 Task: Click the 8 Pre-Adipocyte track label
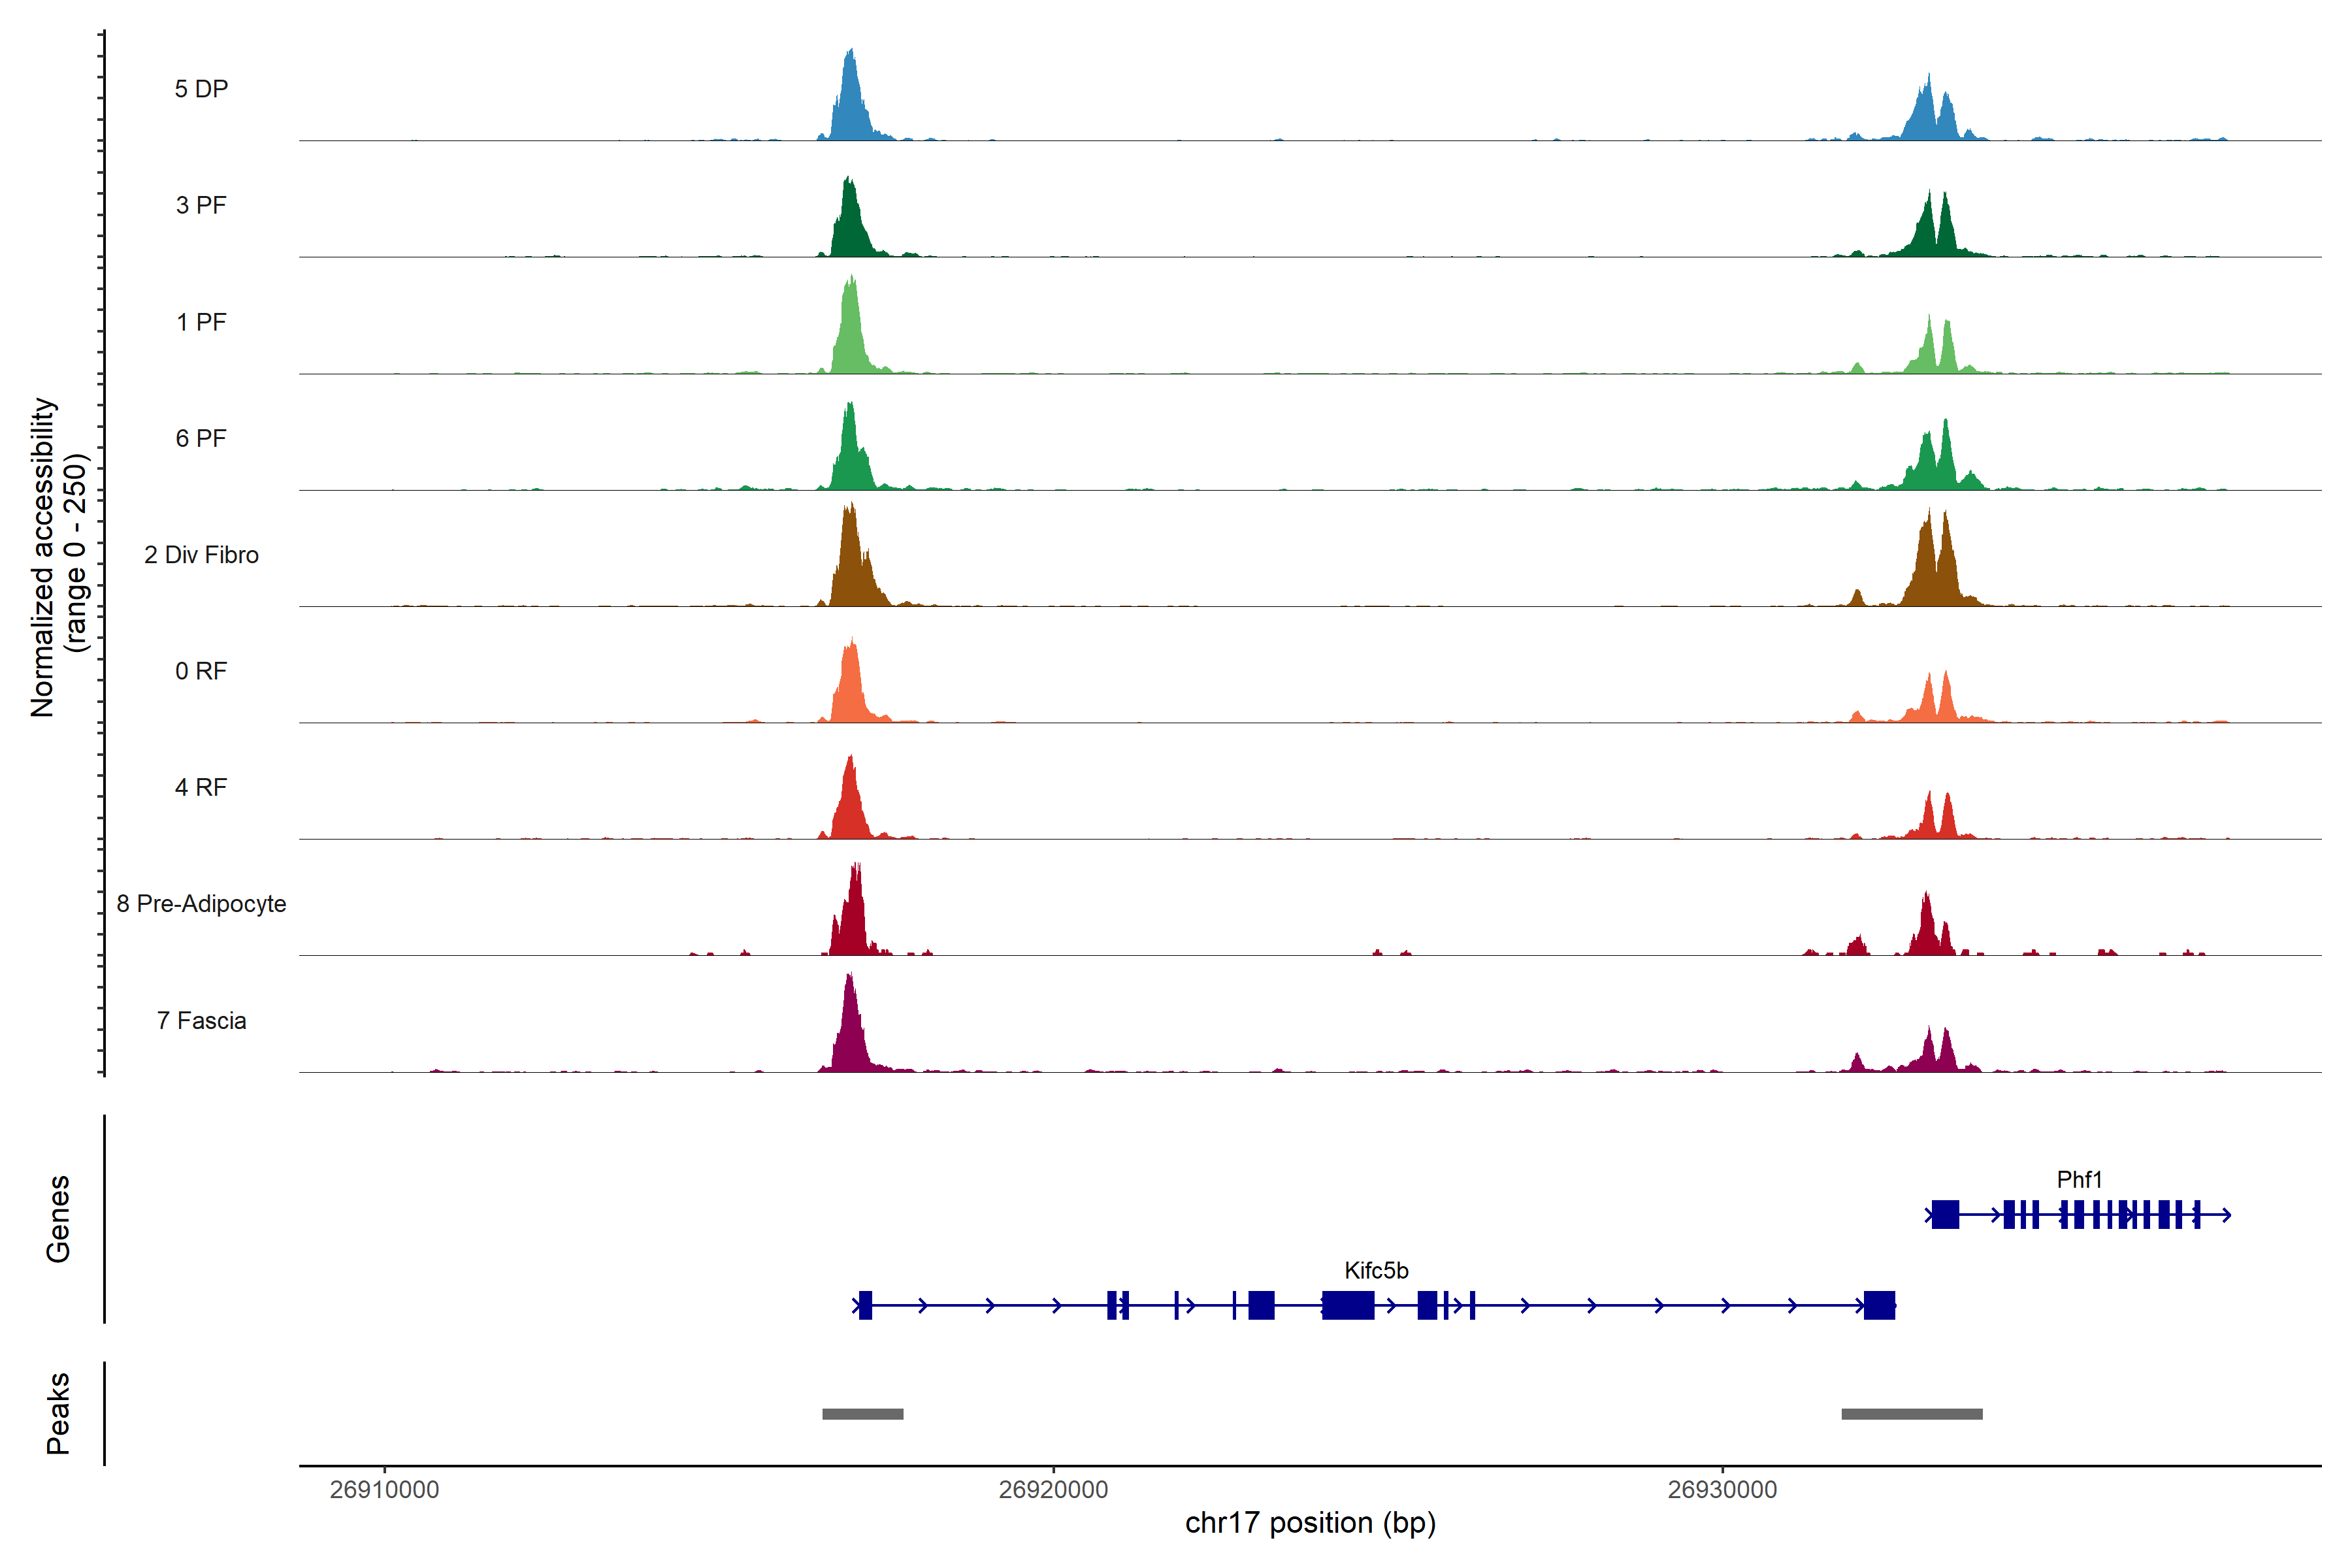(201, 904)
